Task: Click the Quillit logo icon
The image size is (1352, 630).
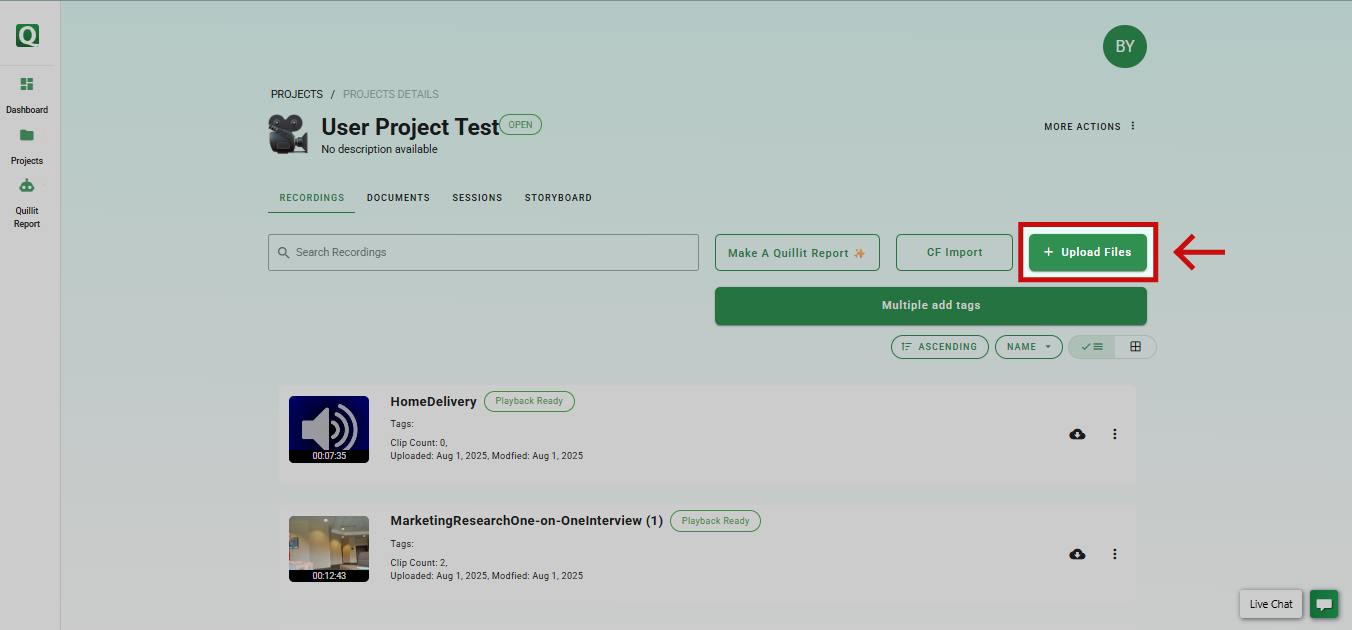Action: pos(27,36)
